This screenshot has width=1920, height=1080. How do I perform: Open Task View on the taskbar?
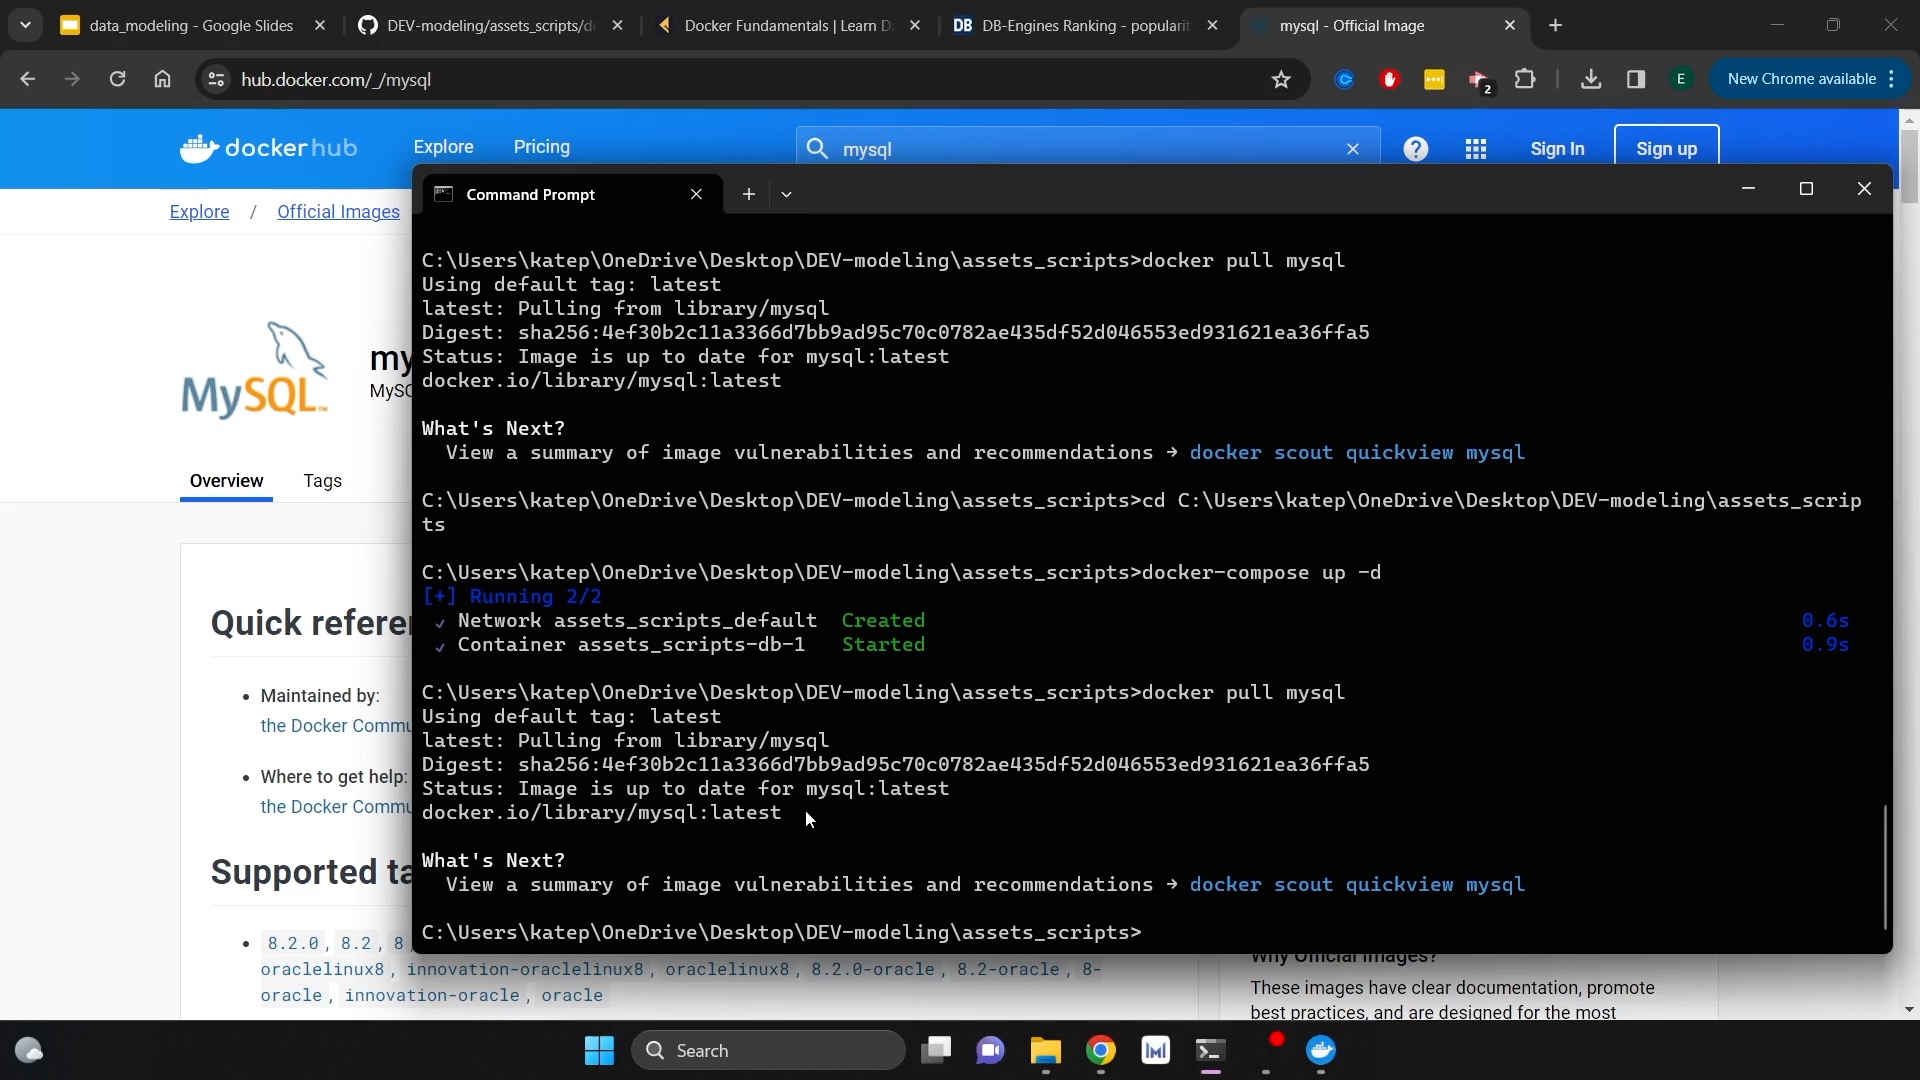(936, 1050)
